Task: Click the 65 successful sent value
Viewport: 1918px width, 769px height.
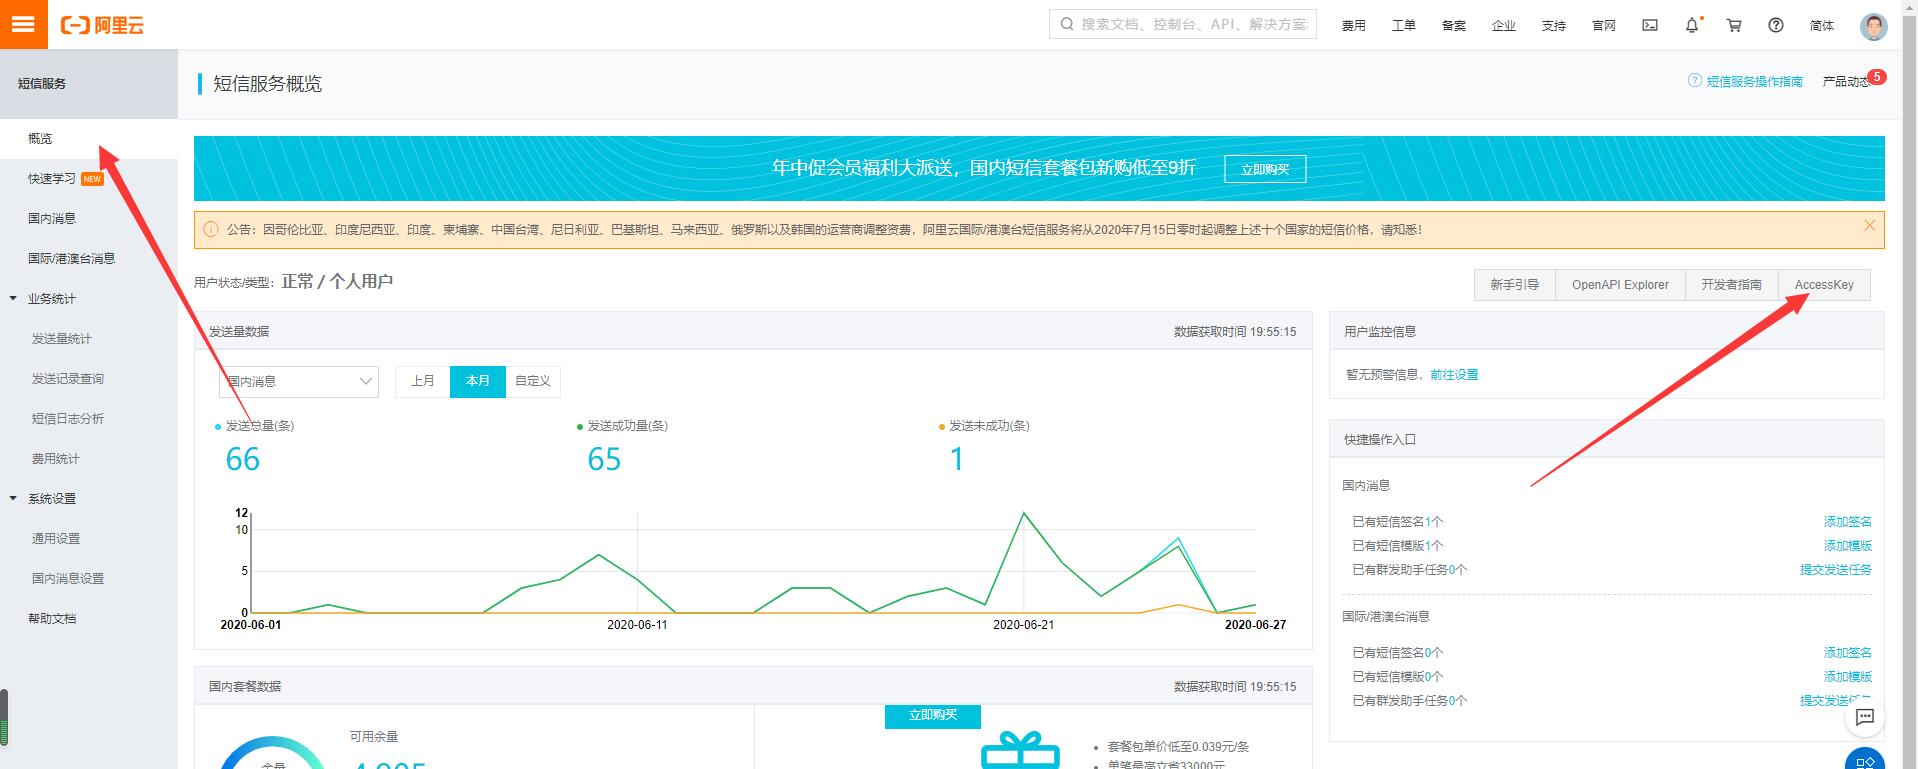Action: 605,459
